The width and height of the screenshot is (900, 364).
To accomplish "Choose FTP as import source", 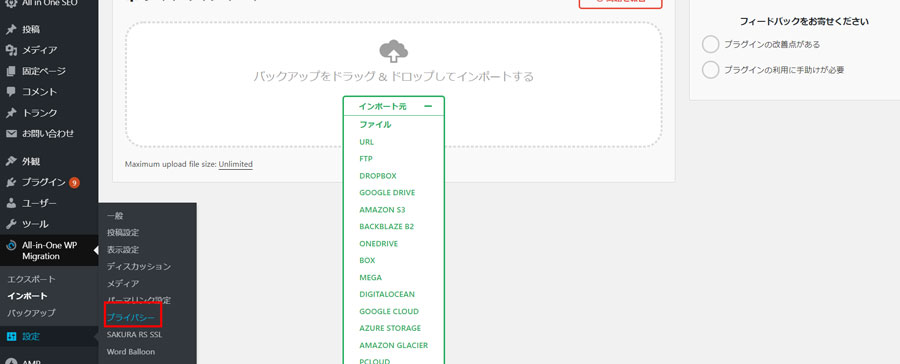I will 366,158.
